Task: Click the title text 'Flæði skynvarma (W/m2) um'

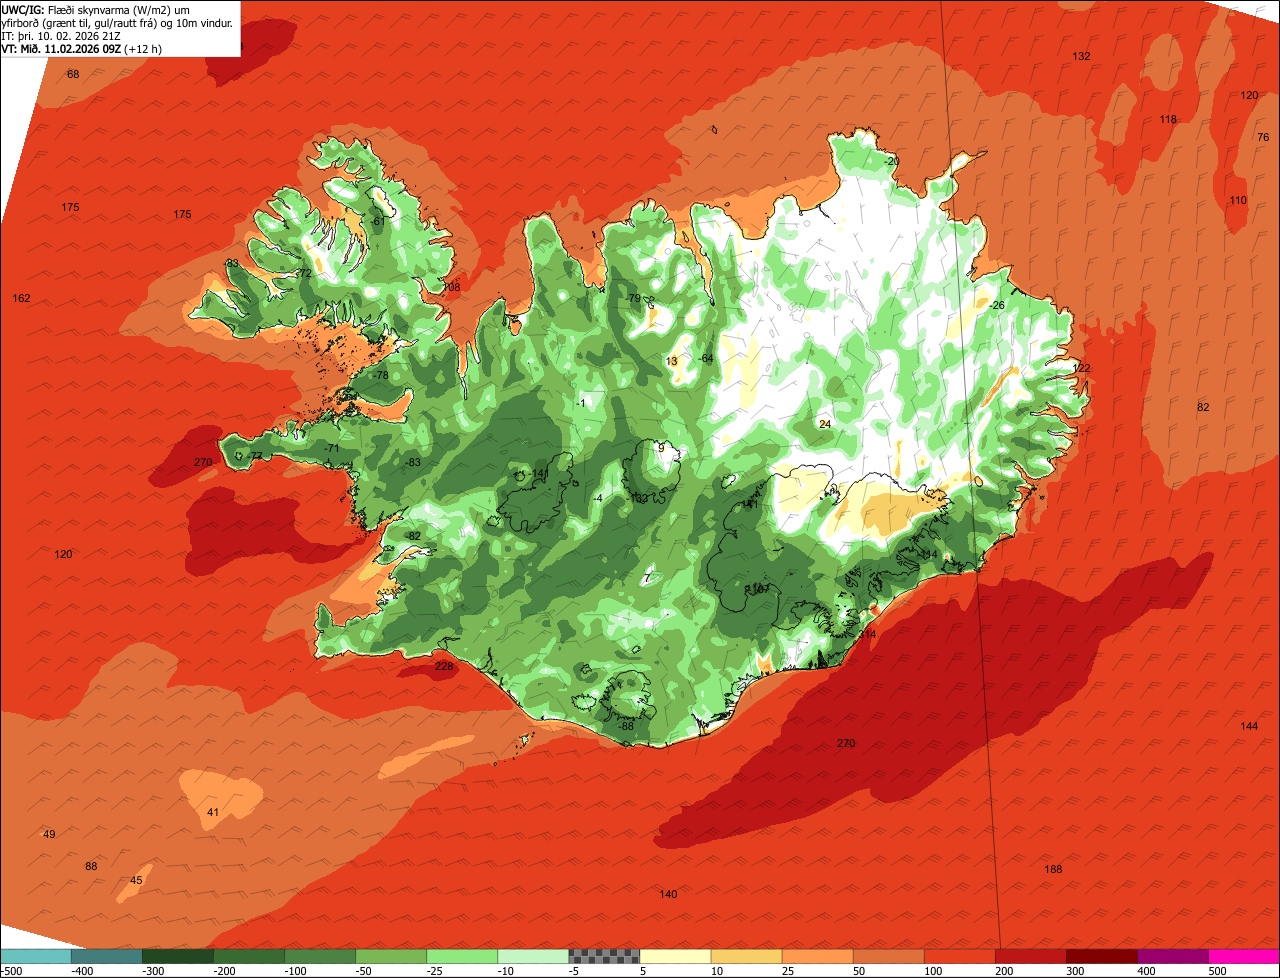Action: pyautogui.click(x=119, y=9)
